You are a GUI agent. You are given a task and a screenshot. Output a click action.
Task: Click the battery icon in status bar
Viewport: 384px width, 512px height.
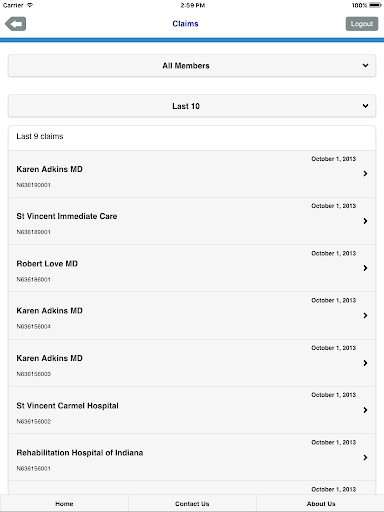coord(375,5)
